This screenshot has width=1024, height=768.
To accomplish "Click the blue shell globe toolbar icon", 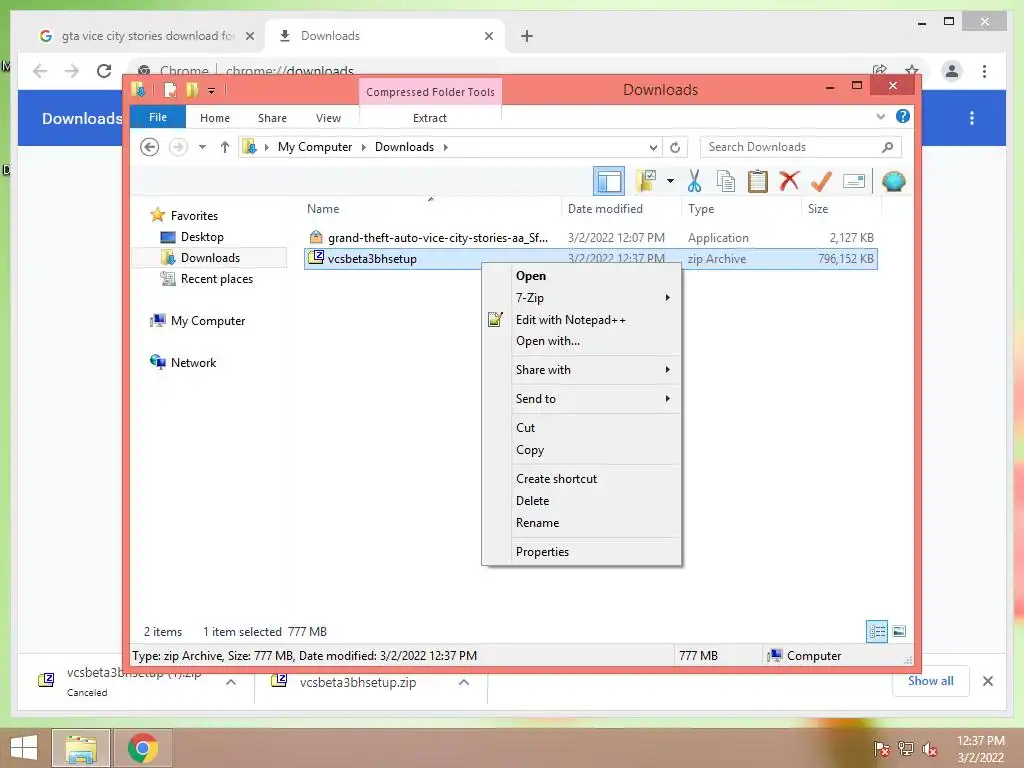I will click(893, 181).
